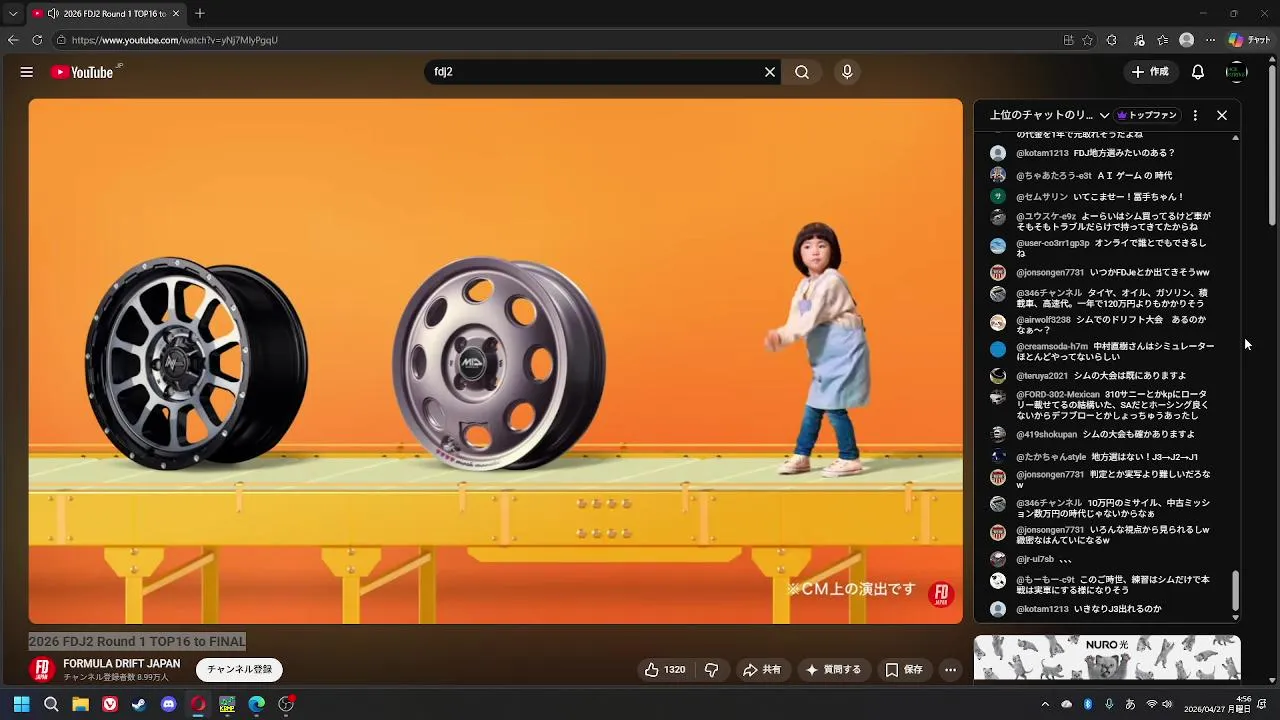
Task: Click the 質問する ask button
Action: tap(833, 670)
